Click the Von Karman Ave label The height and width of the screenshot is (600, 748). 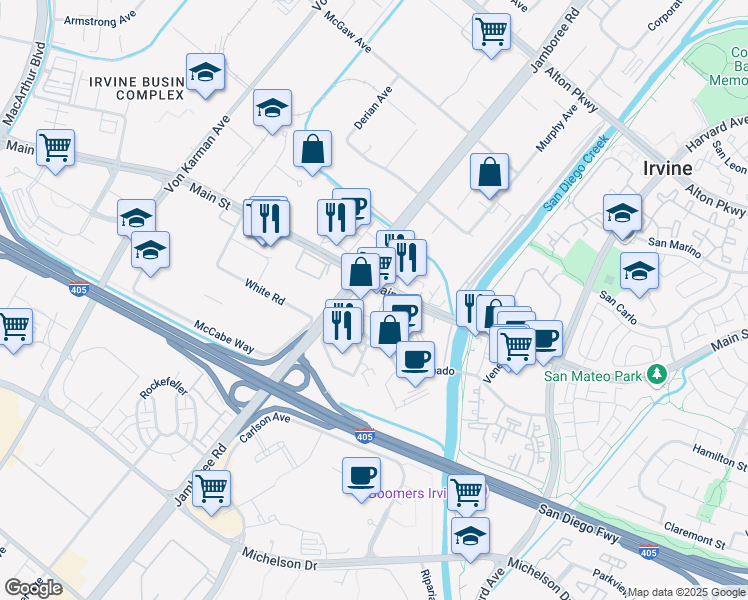pyautogui.click(x=197, y=154)
